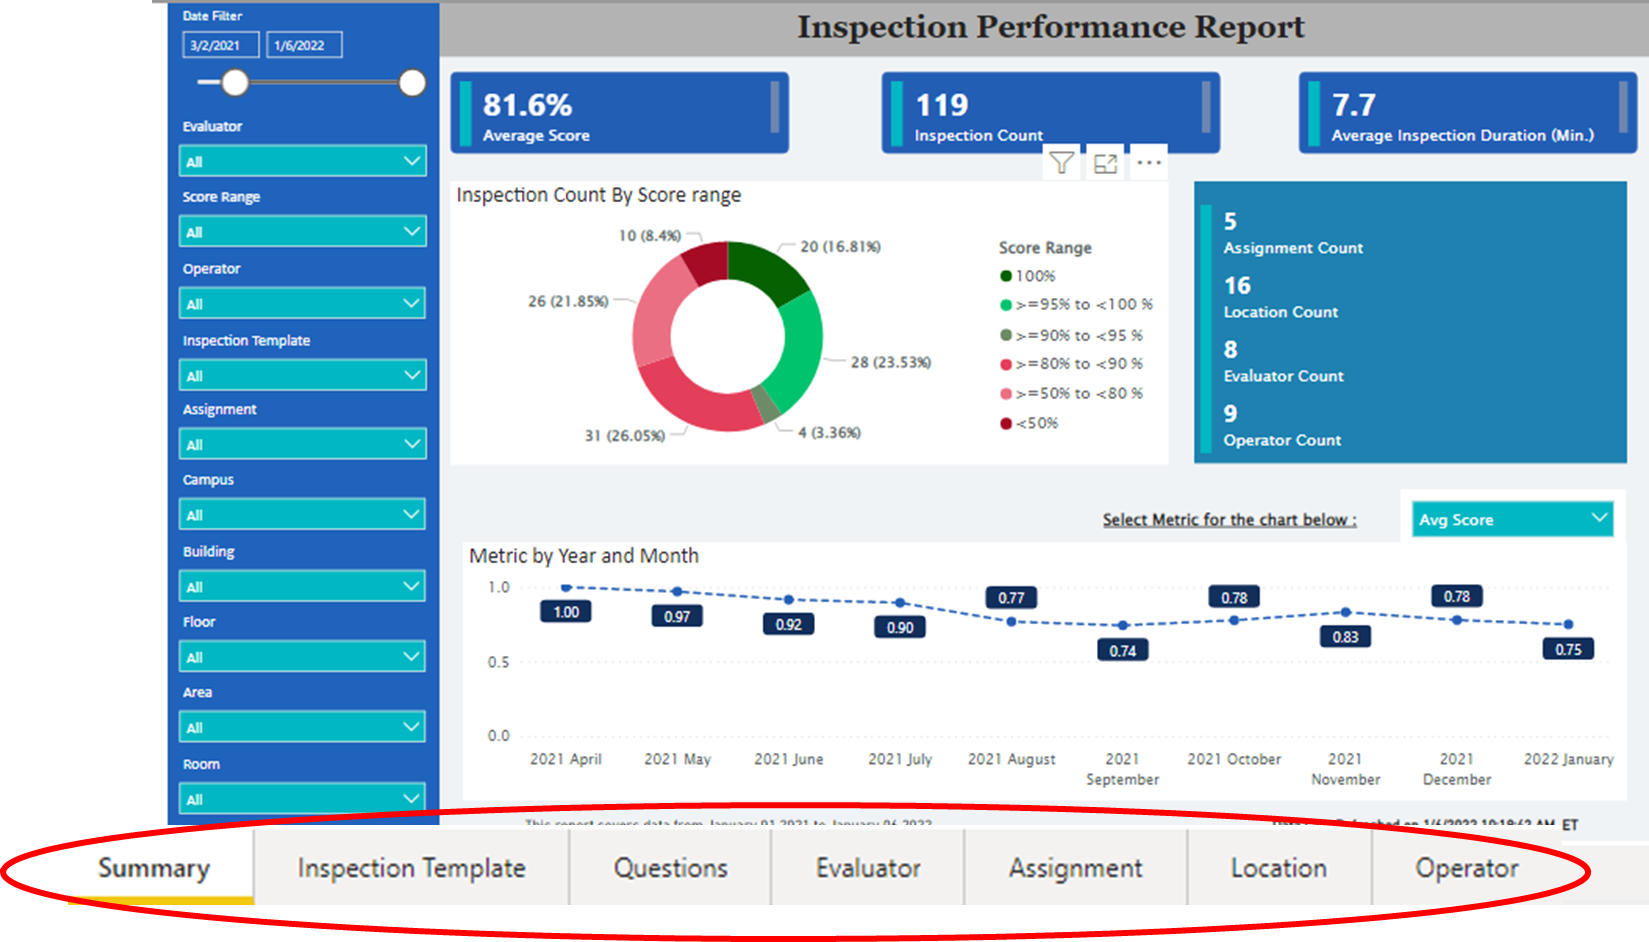1649x942 pixels.
Task: Select the Location tab
Action: (x=1279, y=868)
